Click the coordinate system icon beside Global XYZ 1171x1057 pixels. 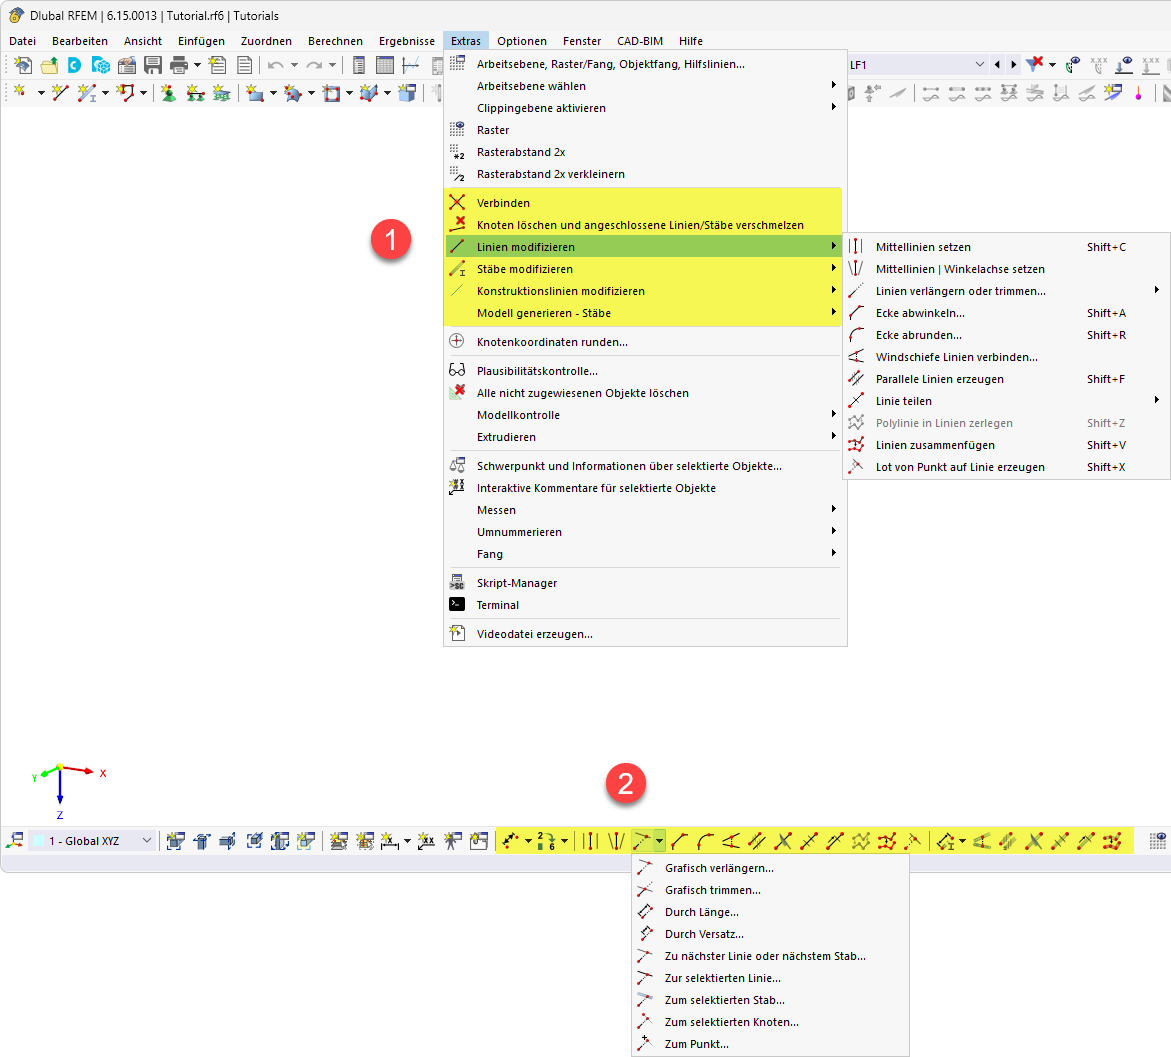[x=15, y=841]
